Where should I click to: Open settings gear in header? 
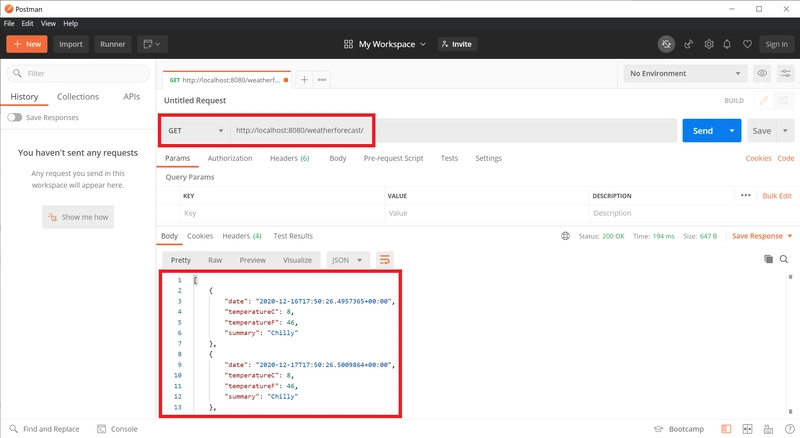click(709, 44)
